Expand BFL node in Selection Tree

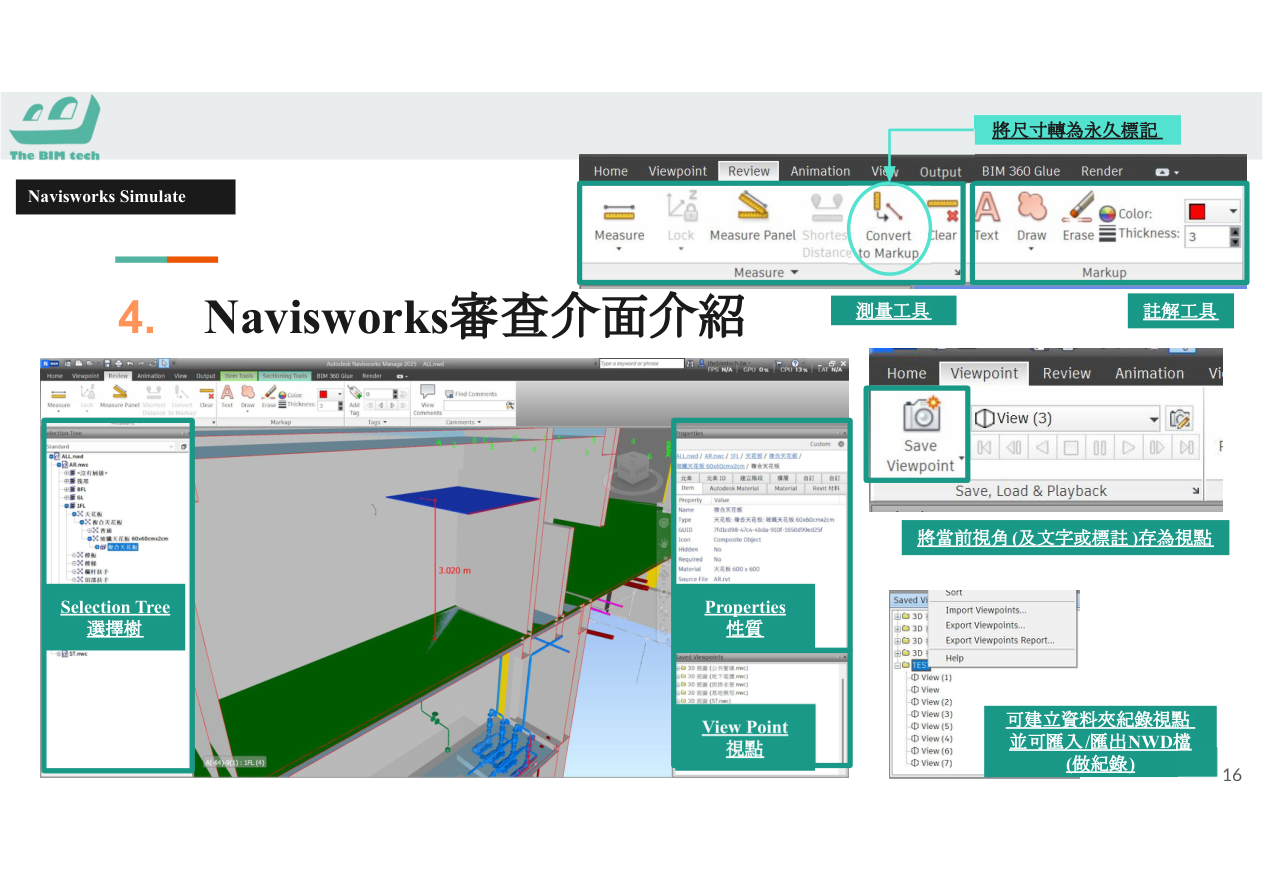click(67, 490)
